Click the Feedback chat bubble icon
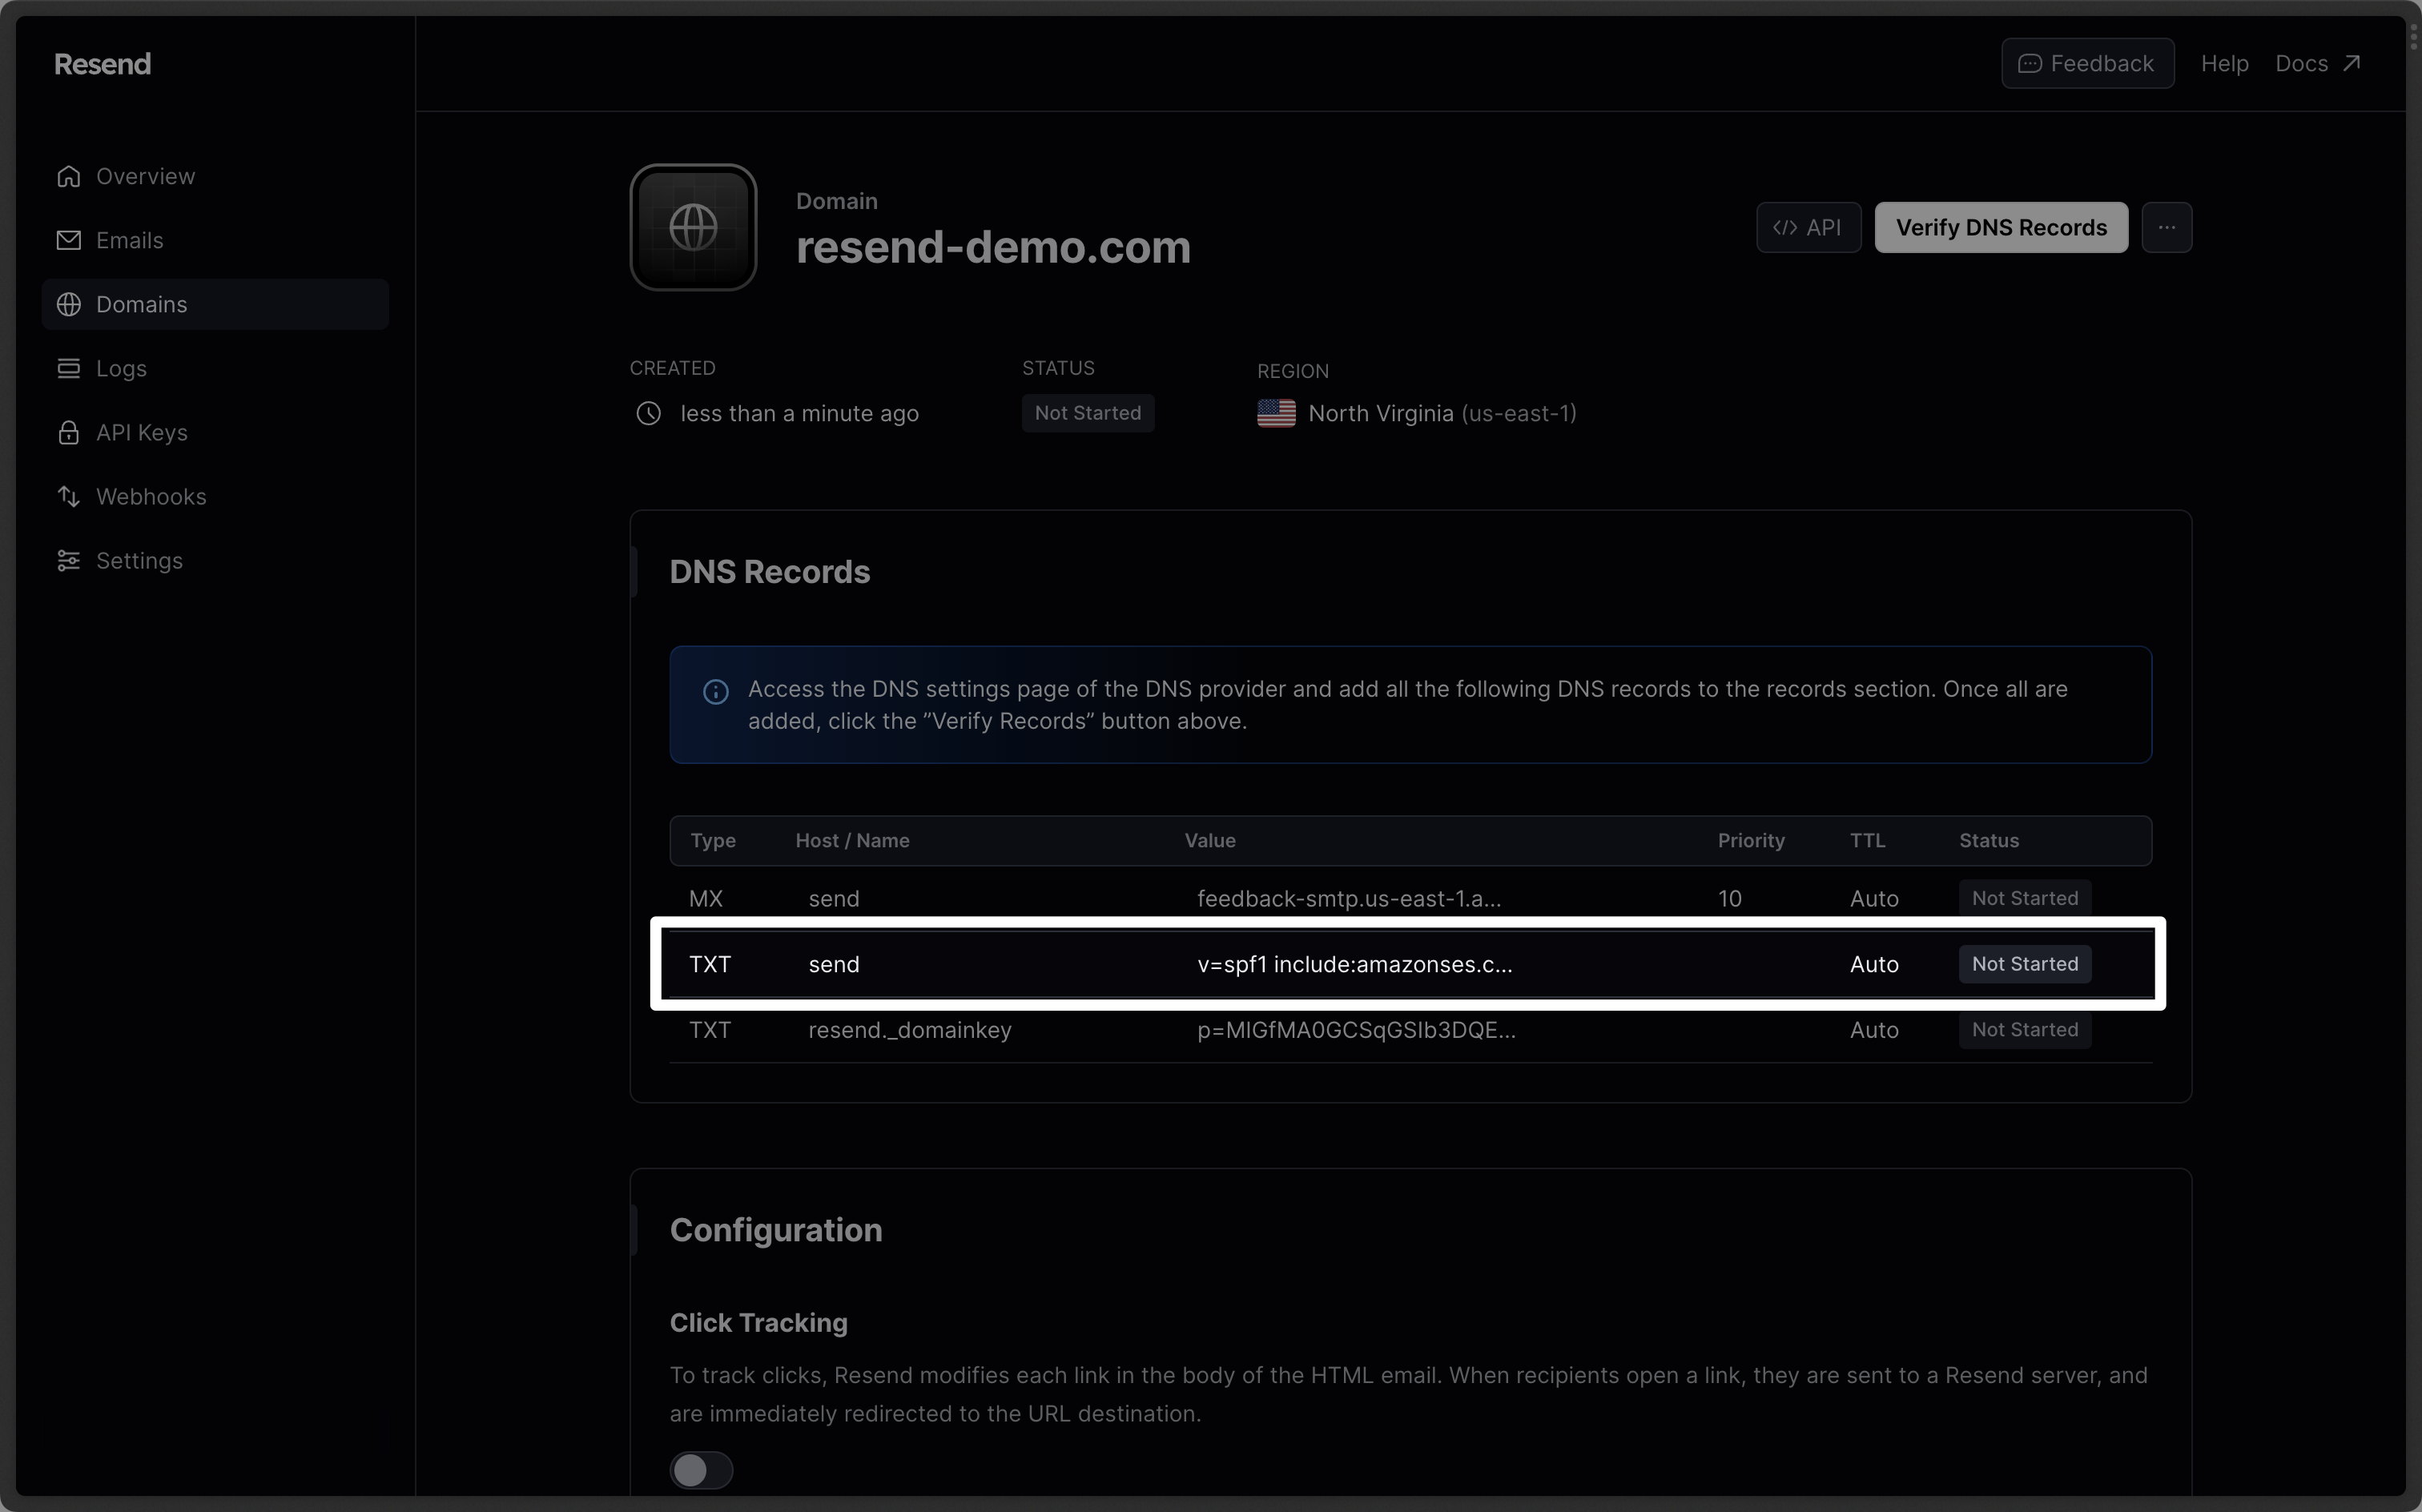This screenshot has height=1512, width=2422. [2029, 63]
